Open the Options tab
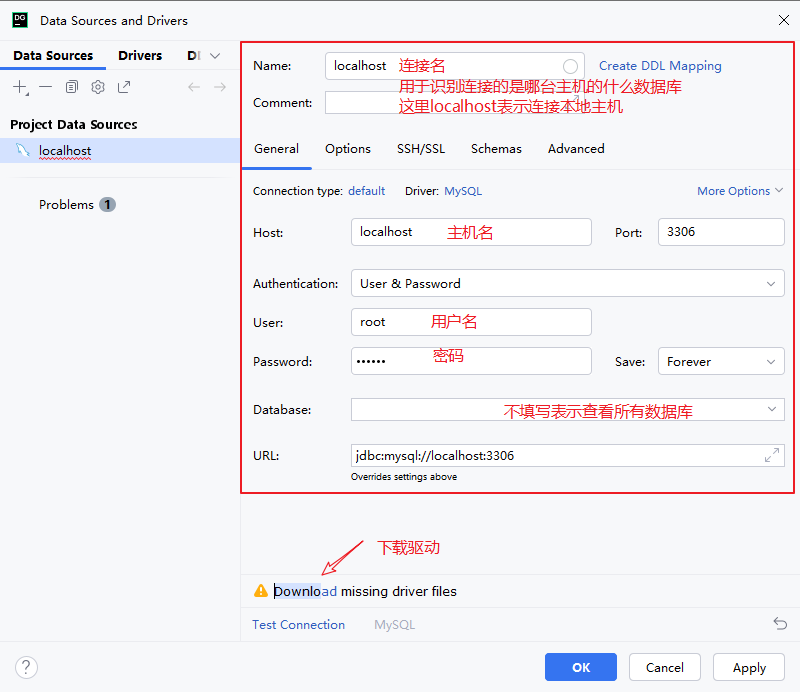 click(348, 149)
